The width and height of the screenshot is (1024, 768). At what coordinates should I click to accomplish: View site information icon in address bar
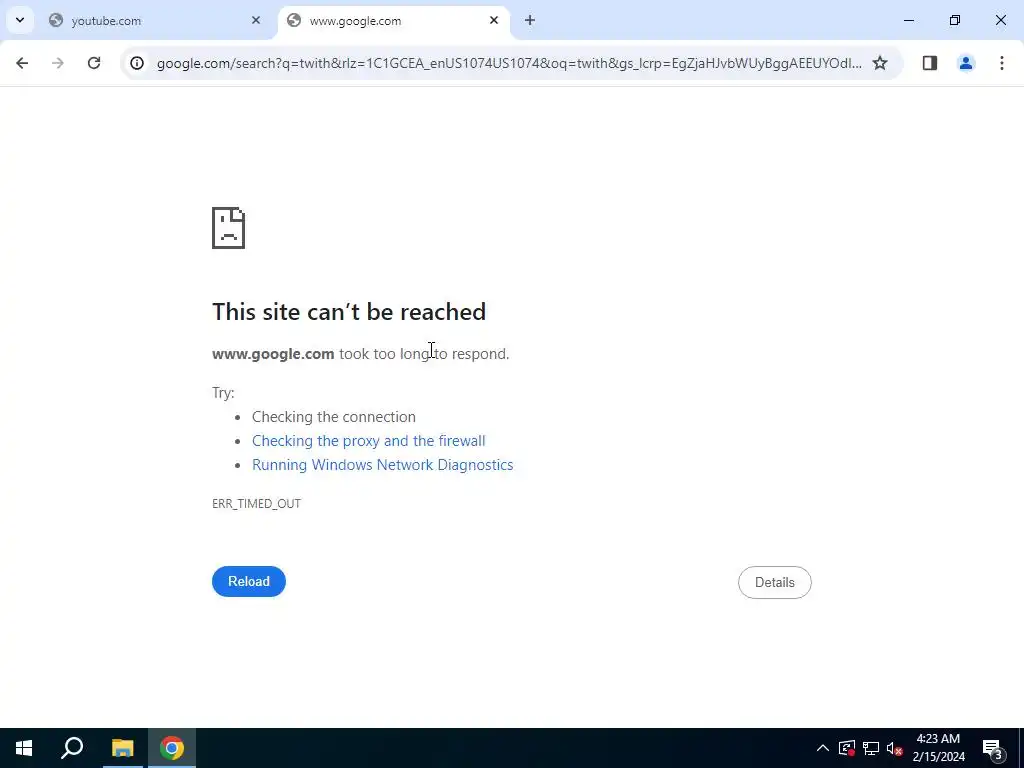[x=136, y=63]
